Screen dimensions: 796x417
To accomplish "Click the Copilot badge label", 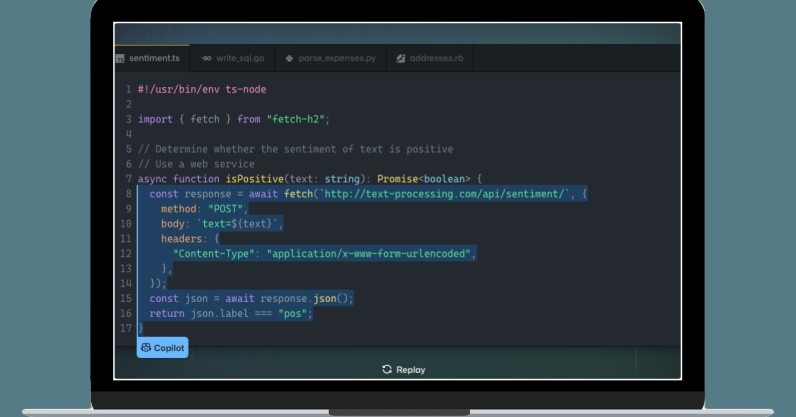I will [168, 348].
